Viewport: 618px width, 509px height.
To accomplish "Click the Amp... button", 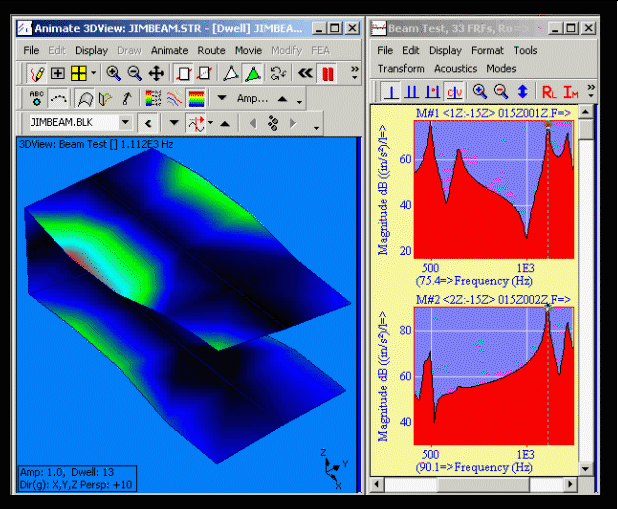I will (252, 98).
